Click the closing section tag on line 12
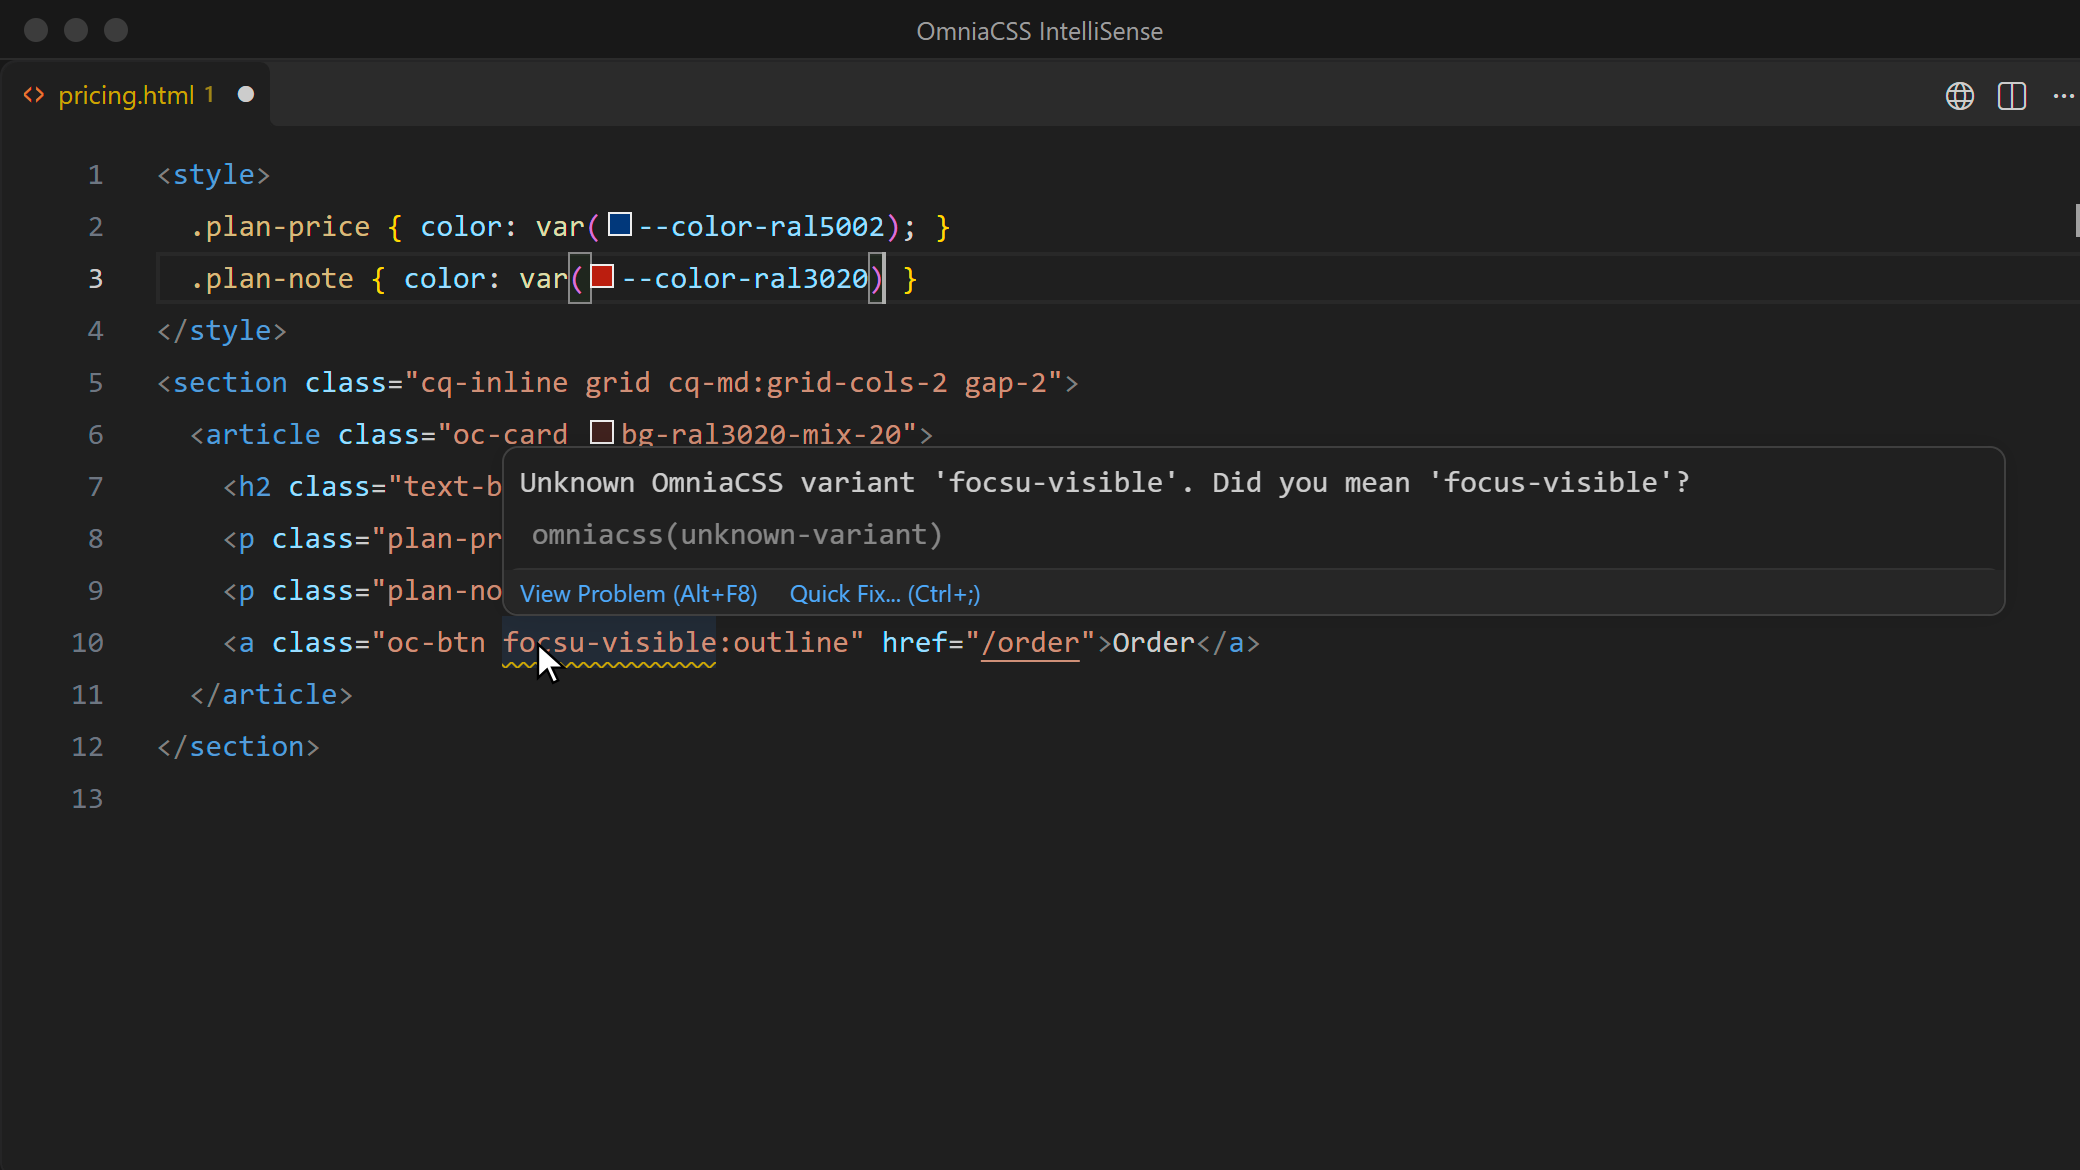Viewport: 2080px width, 1170px height. pyautogui.click(x=238, y=747)
